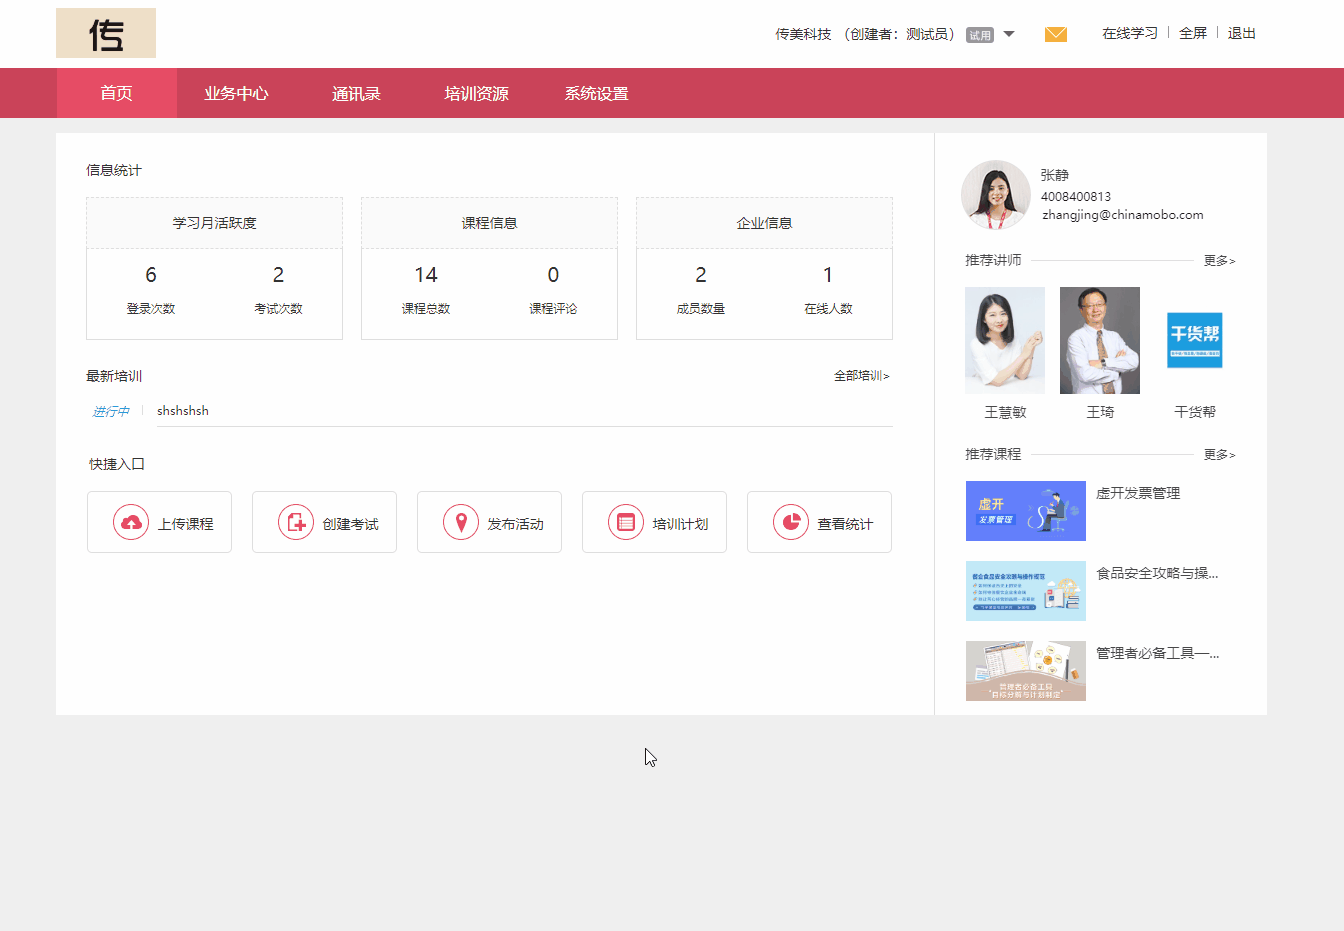1344x931 pixels.
Task: Open the 查看统计 statistics icon
Action: 790,521
